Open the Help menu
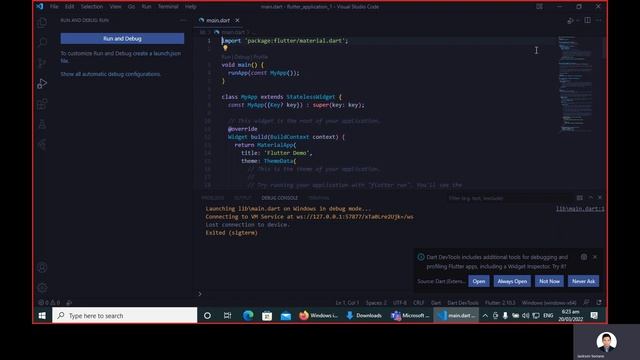 (x=191, y=7)
